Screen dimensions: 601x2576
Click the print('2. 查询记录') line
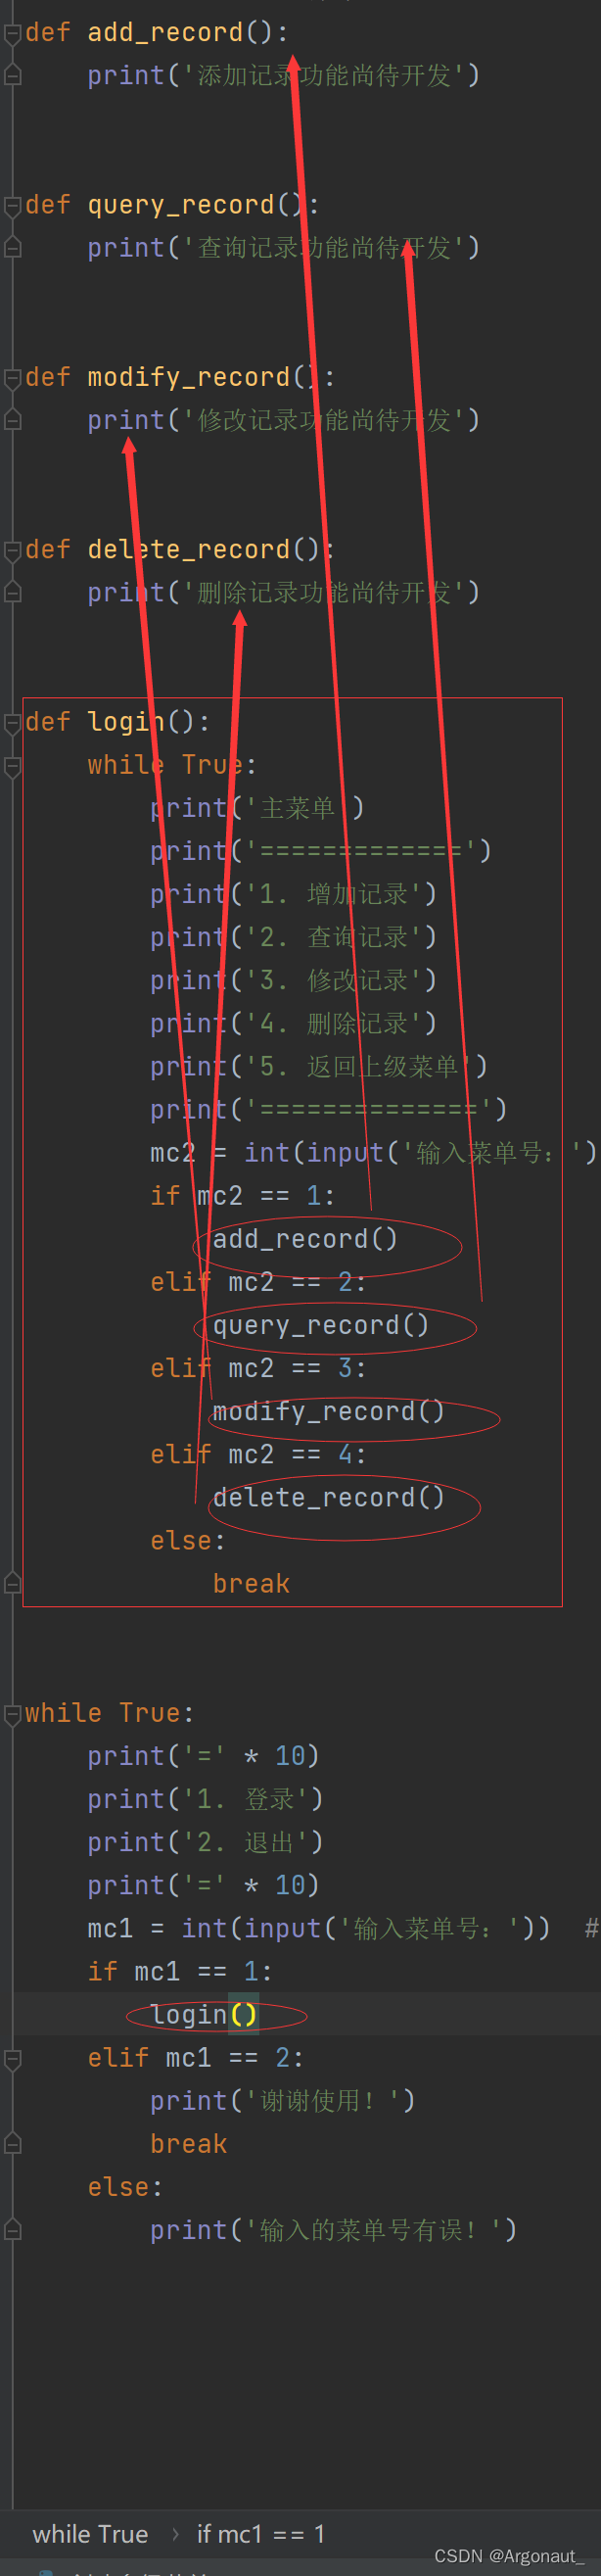click(294, 937)
